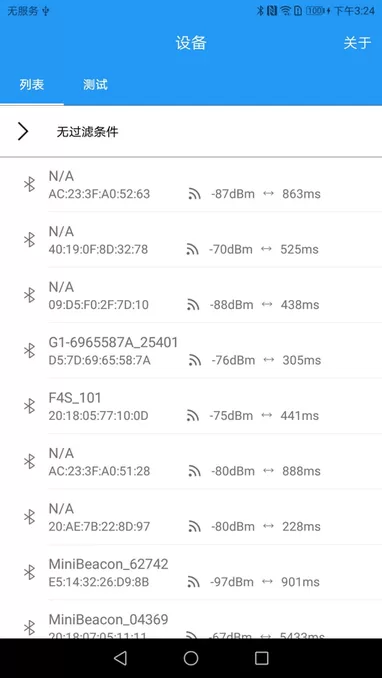The image size is (382, 678).
Task: Tap Bluetooth icon beside 40:19:0F:8D:32:78
Action: 29,240
